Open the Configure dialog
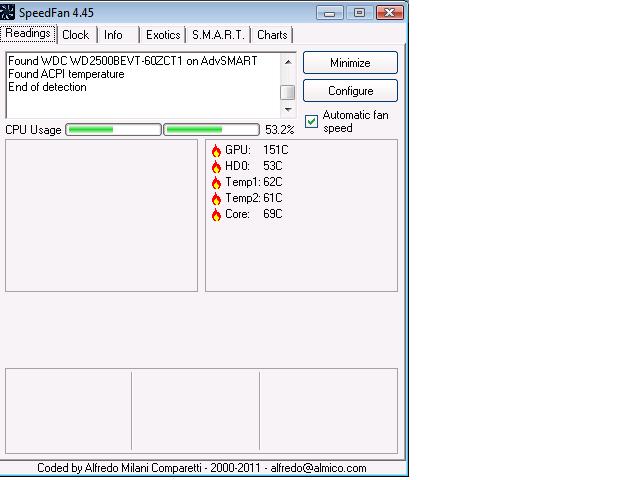 pyautogui.click(x=350, y=91)
